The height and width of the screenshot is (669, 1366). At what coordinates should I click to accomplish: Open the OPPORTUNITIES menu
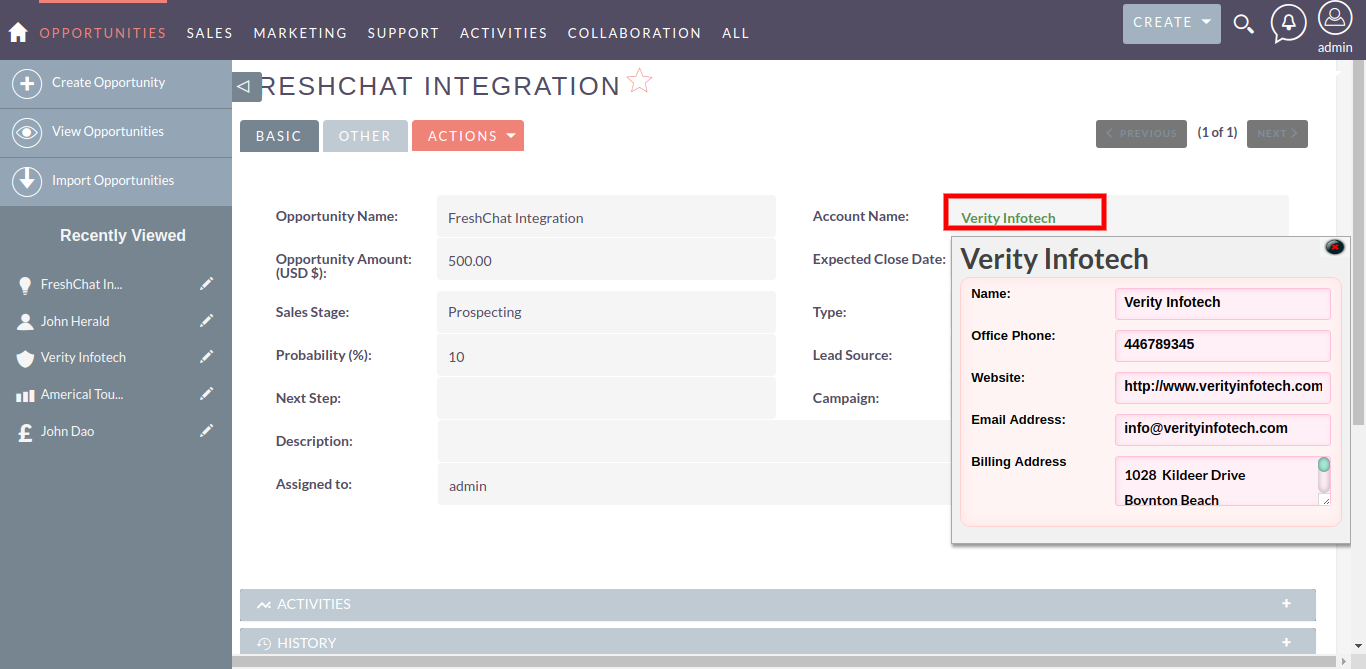tap(103, 33)
